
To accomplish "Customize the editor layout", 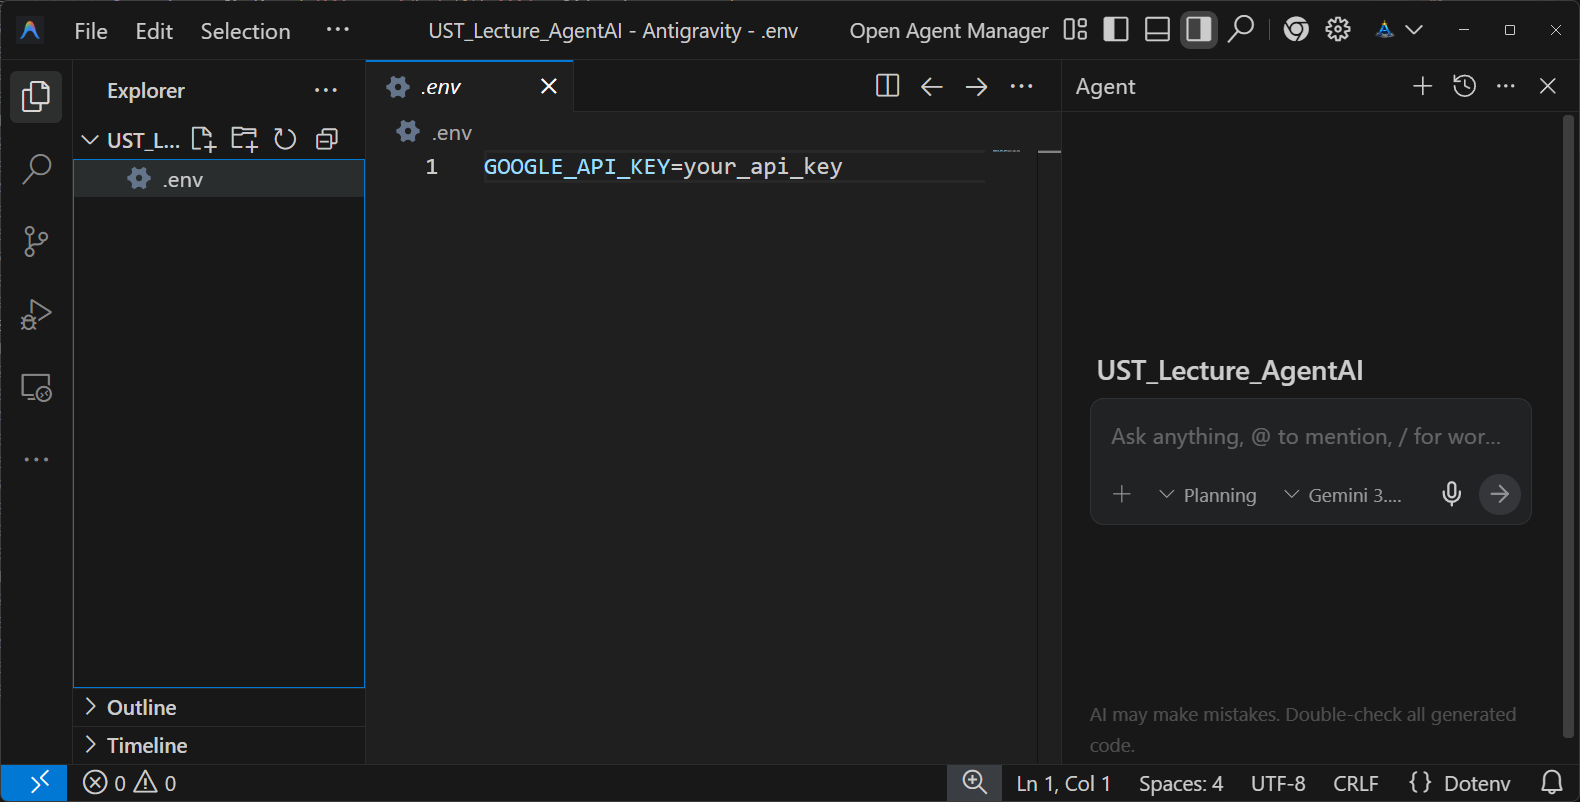I will pyautogui.click(x=1075, y=30).
